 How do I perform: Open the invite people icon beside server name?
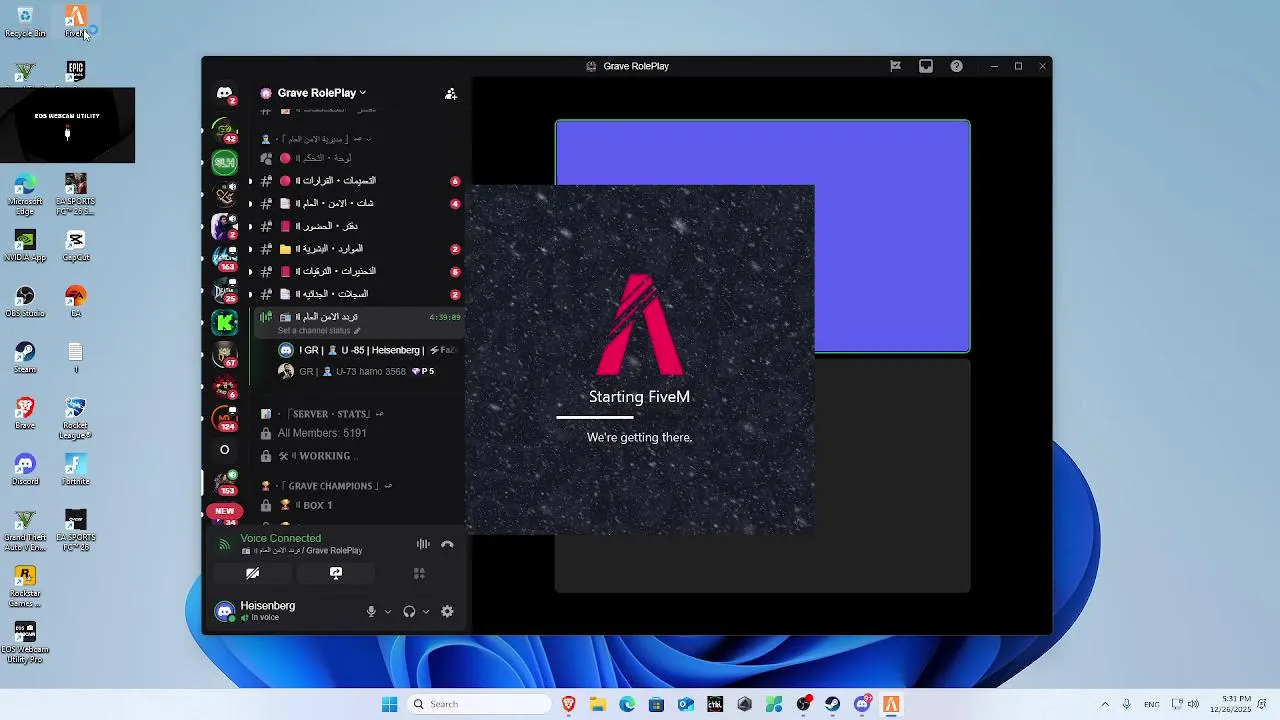click(x=451, y=93)
